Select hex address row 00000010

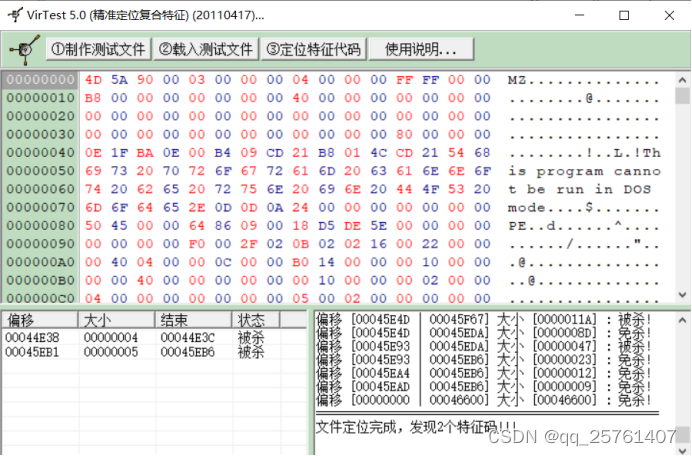click(40, 98)
